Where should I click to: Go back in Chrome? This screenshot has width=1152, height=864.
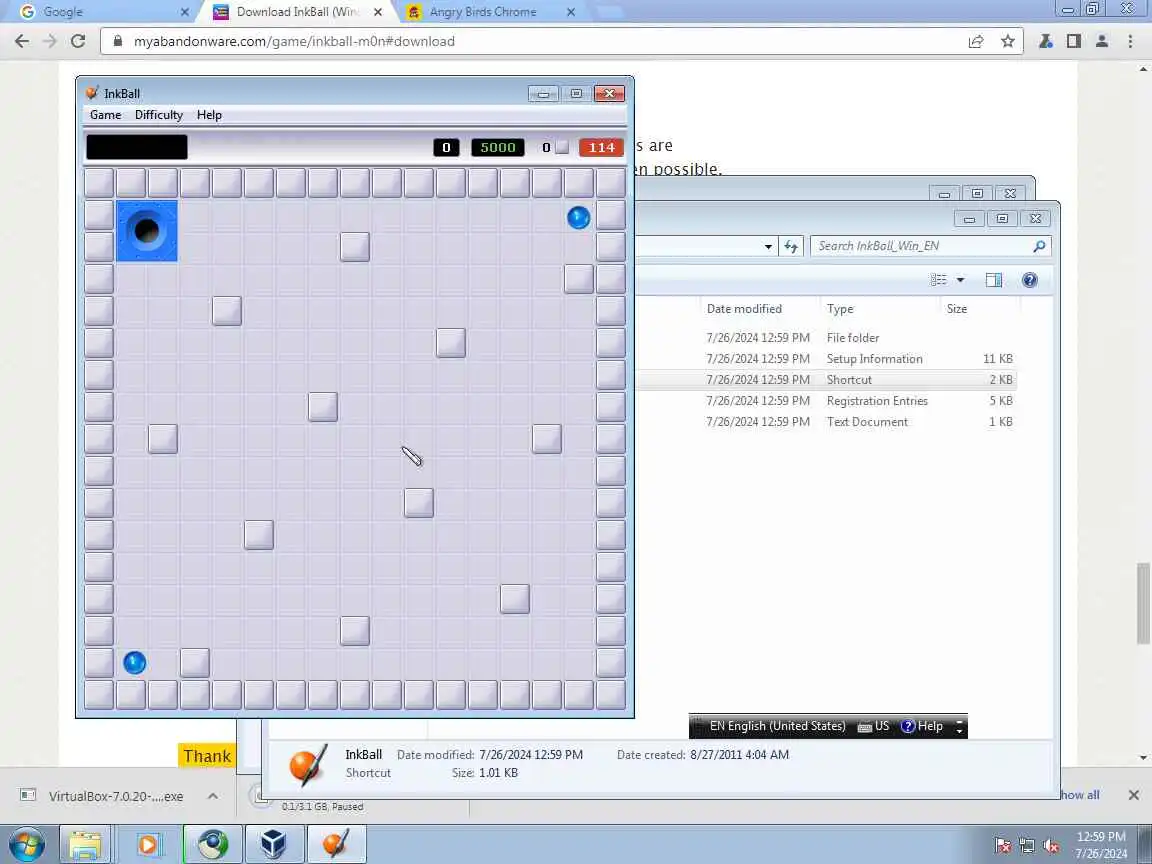pos(22,41)
